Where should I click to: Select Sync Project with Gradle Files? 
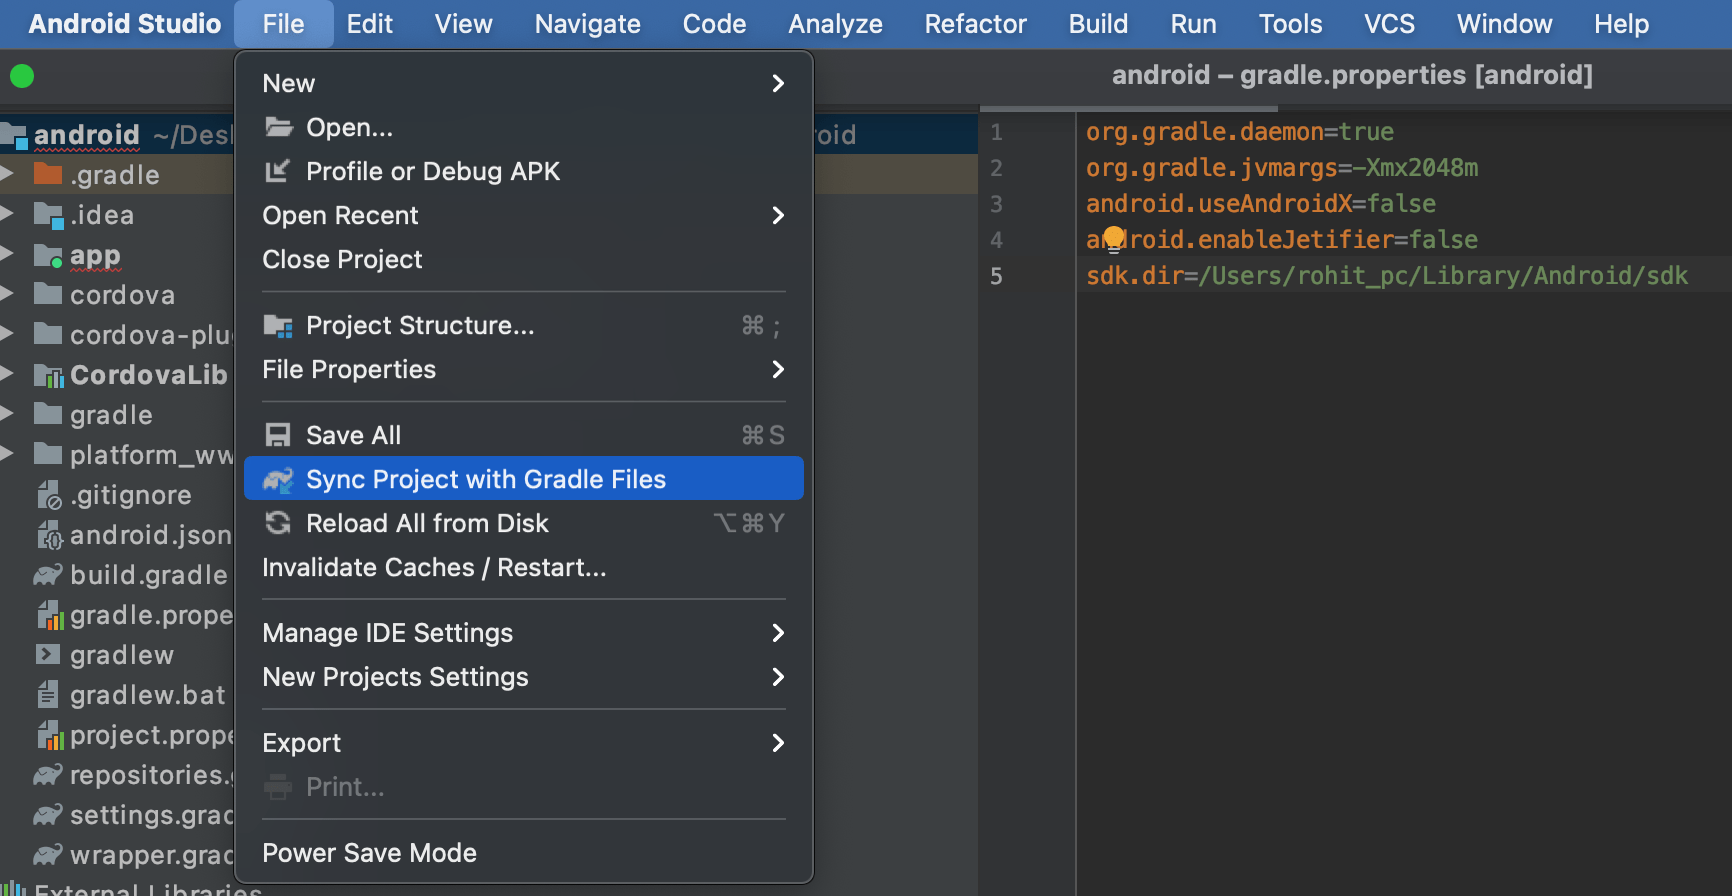click(524, 479)
